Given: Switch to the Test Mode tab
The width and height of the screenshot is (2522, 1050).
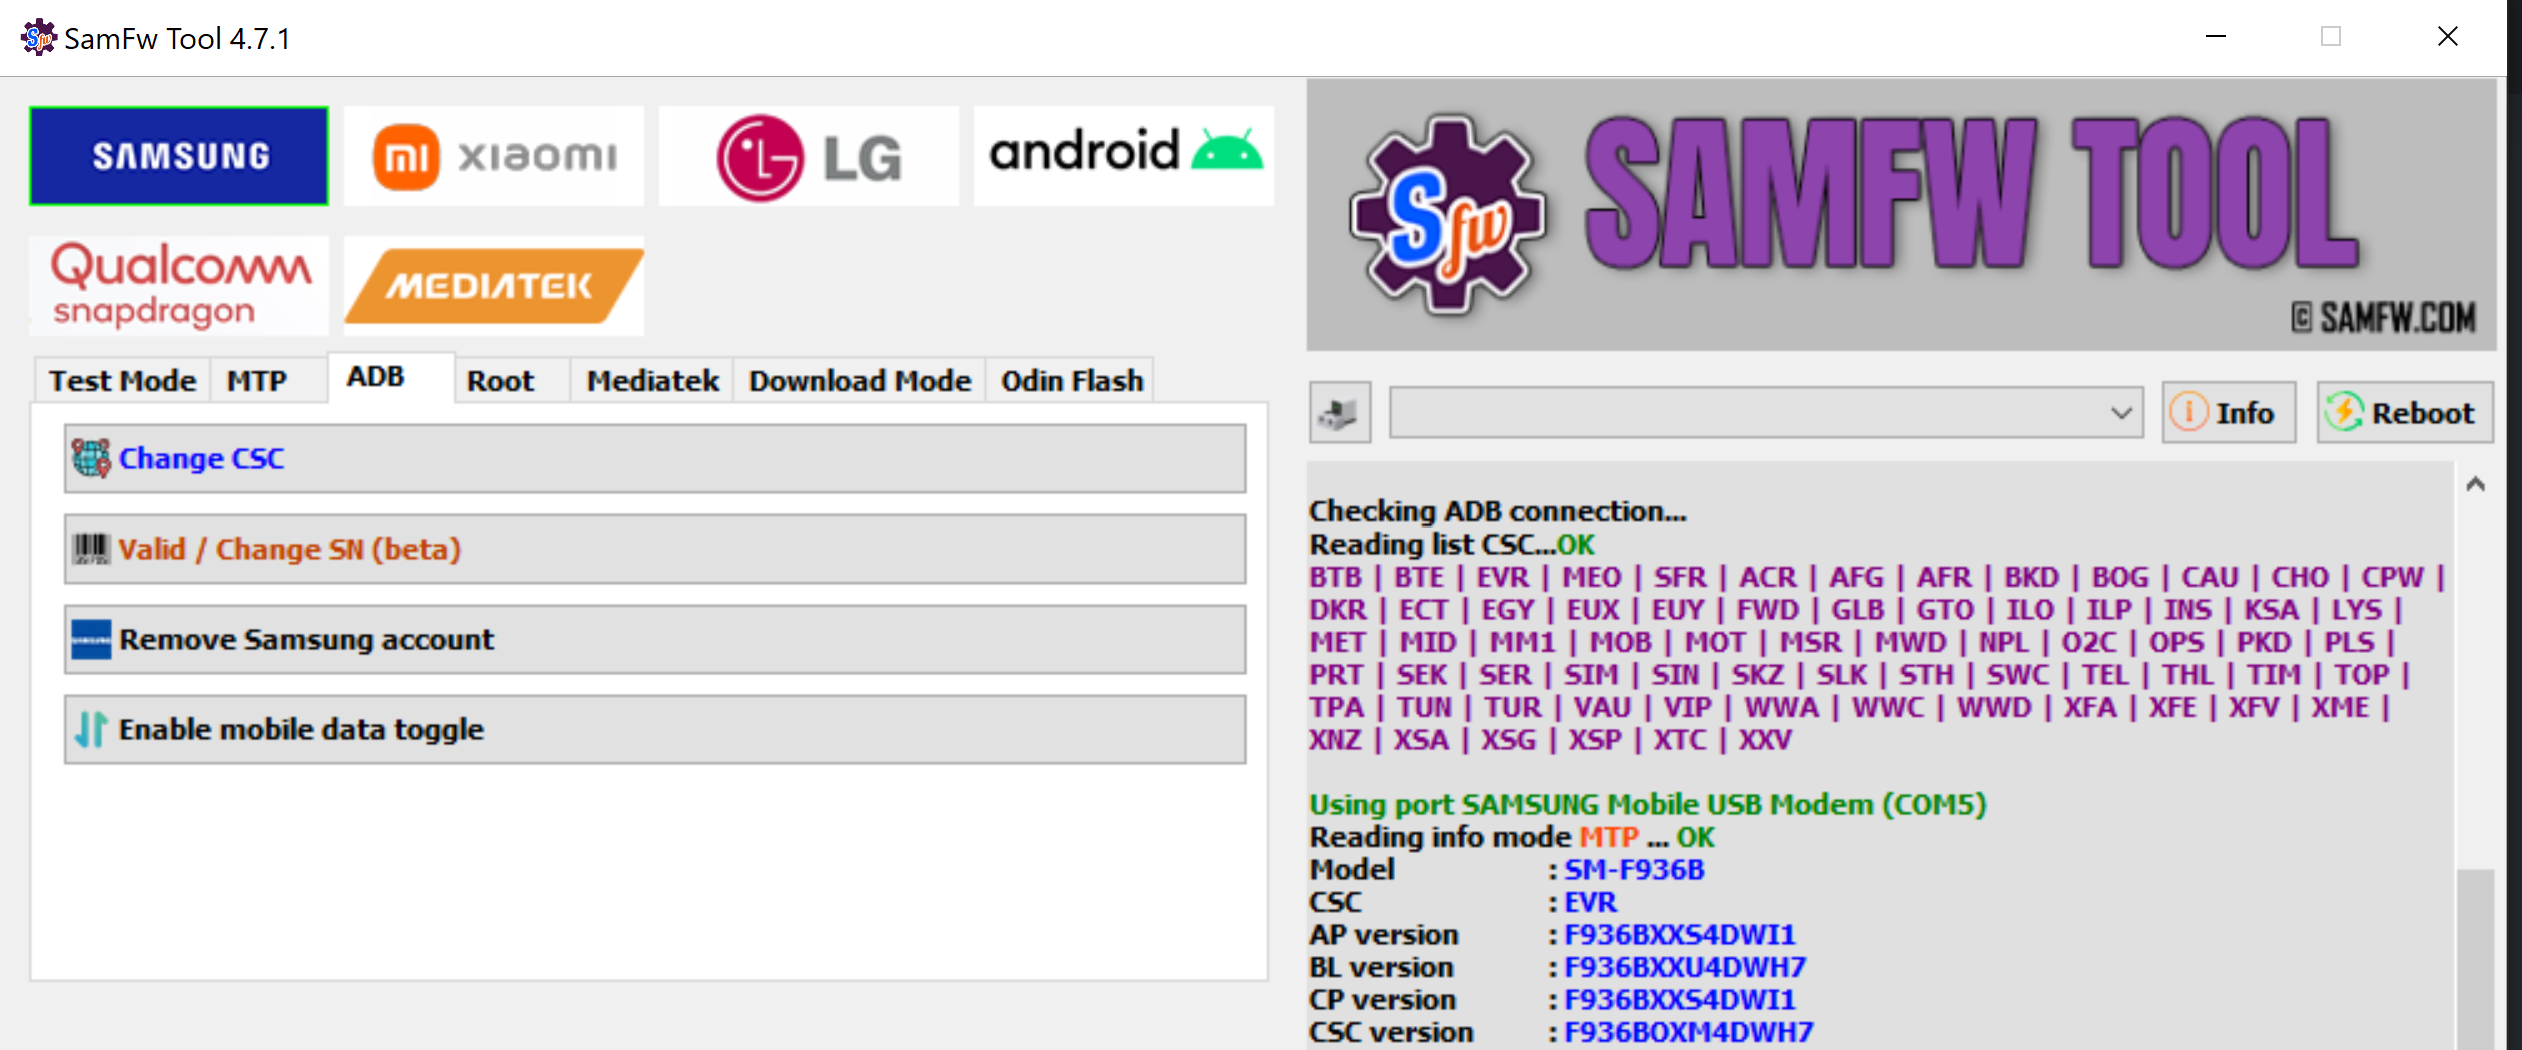Looking at the screenshot, I should [122, 381].
